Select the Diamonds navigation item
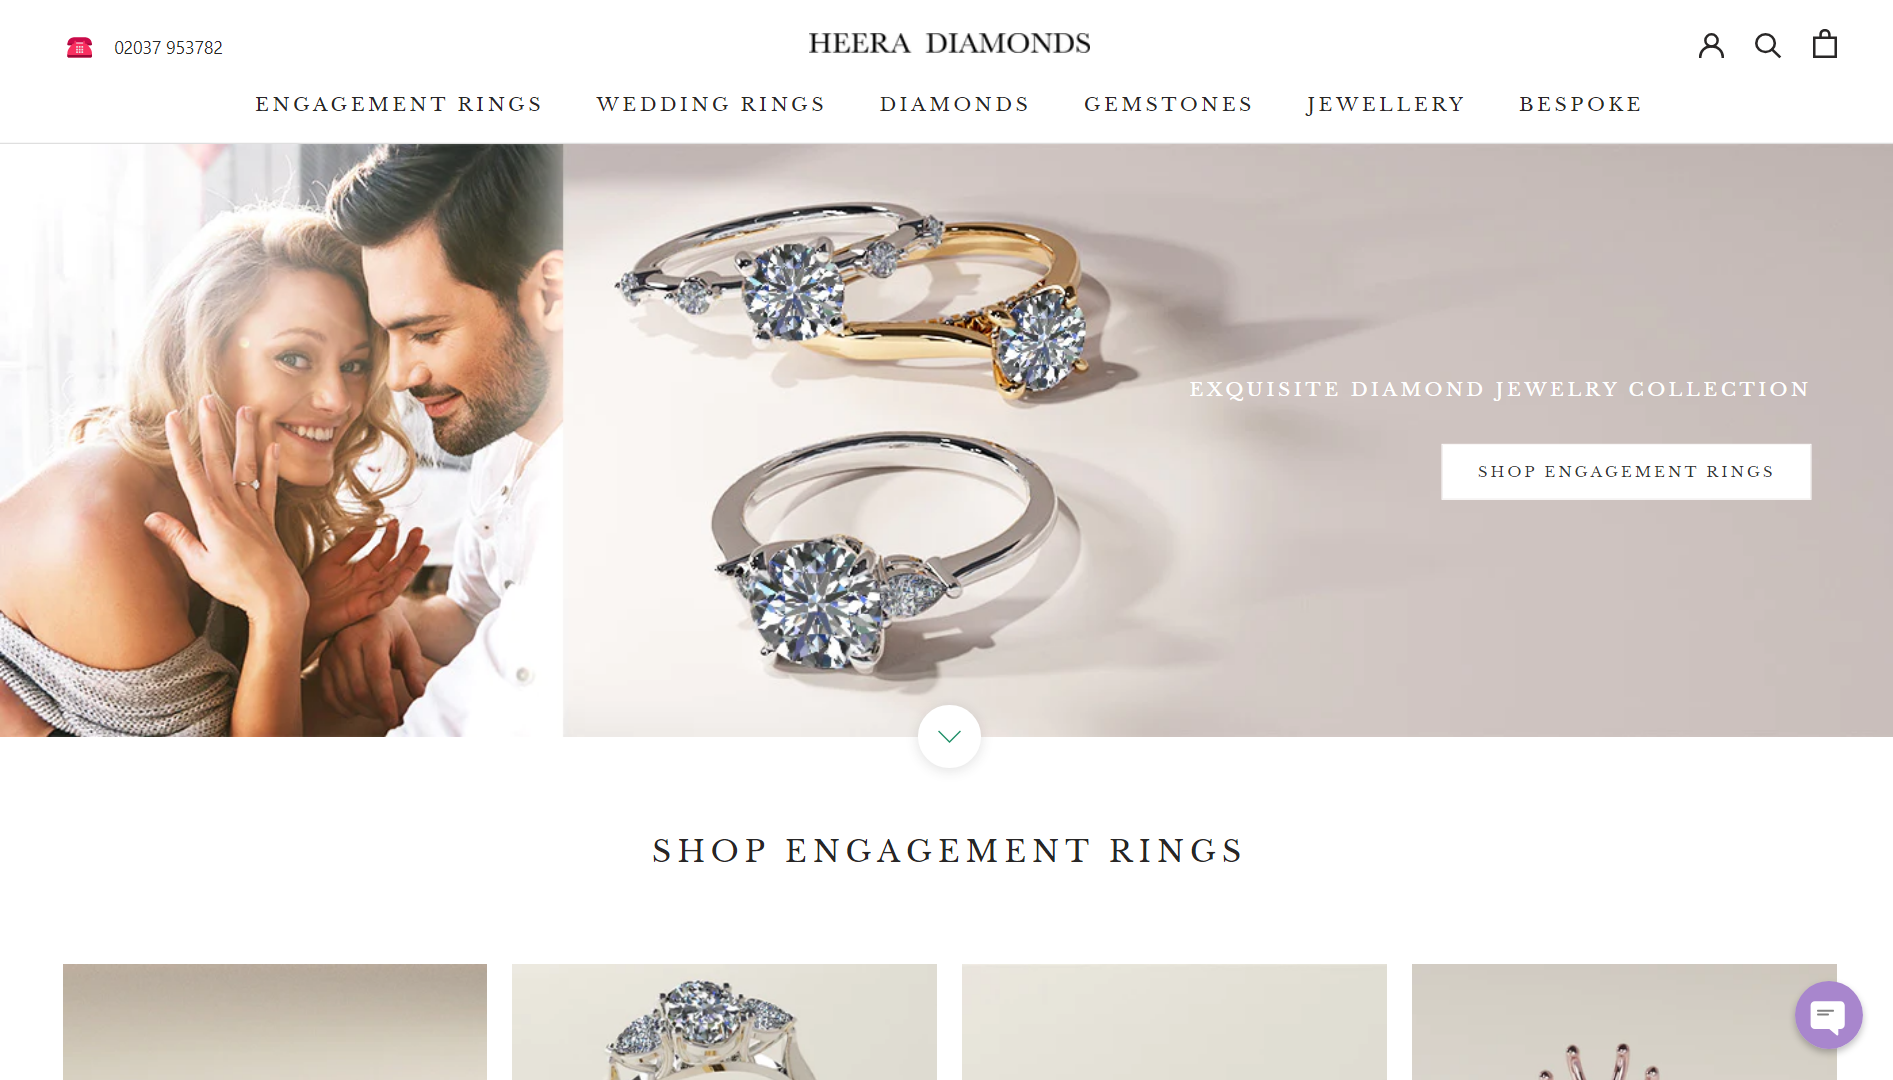The width and height of the screenshot is (1893, 1080). coord(955,104)
